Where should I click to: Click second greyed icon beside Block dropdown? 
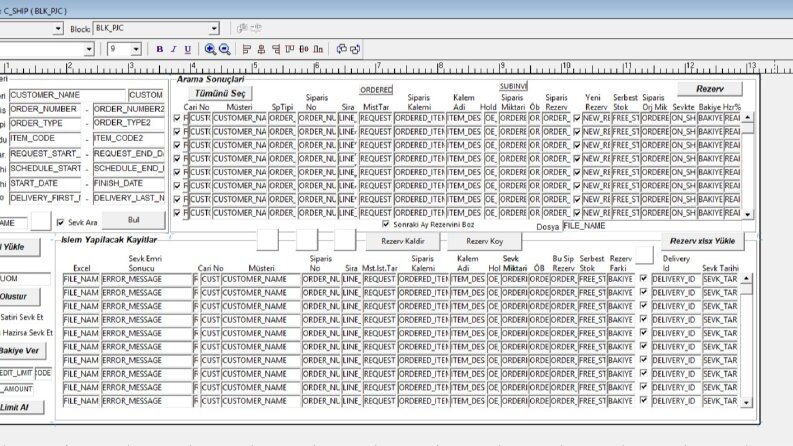(x=256, y=28)
